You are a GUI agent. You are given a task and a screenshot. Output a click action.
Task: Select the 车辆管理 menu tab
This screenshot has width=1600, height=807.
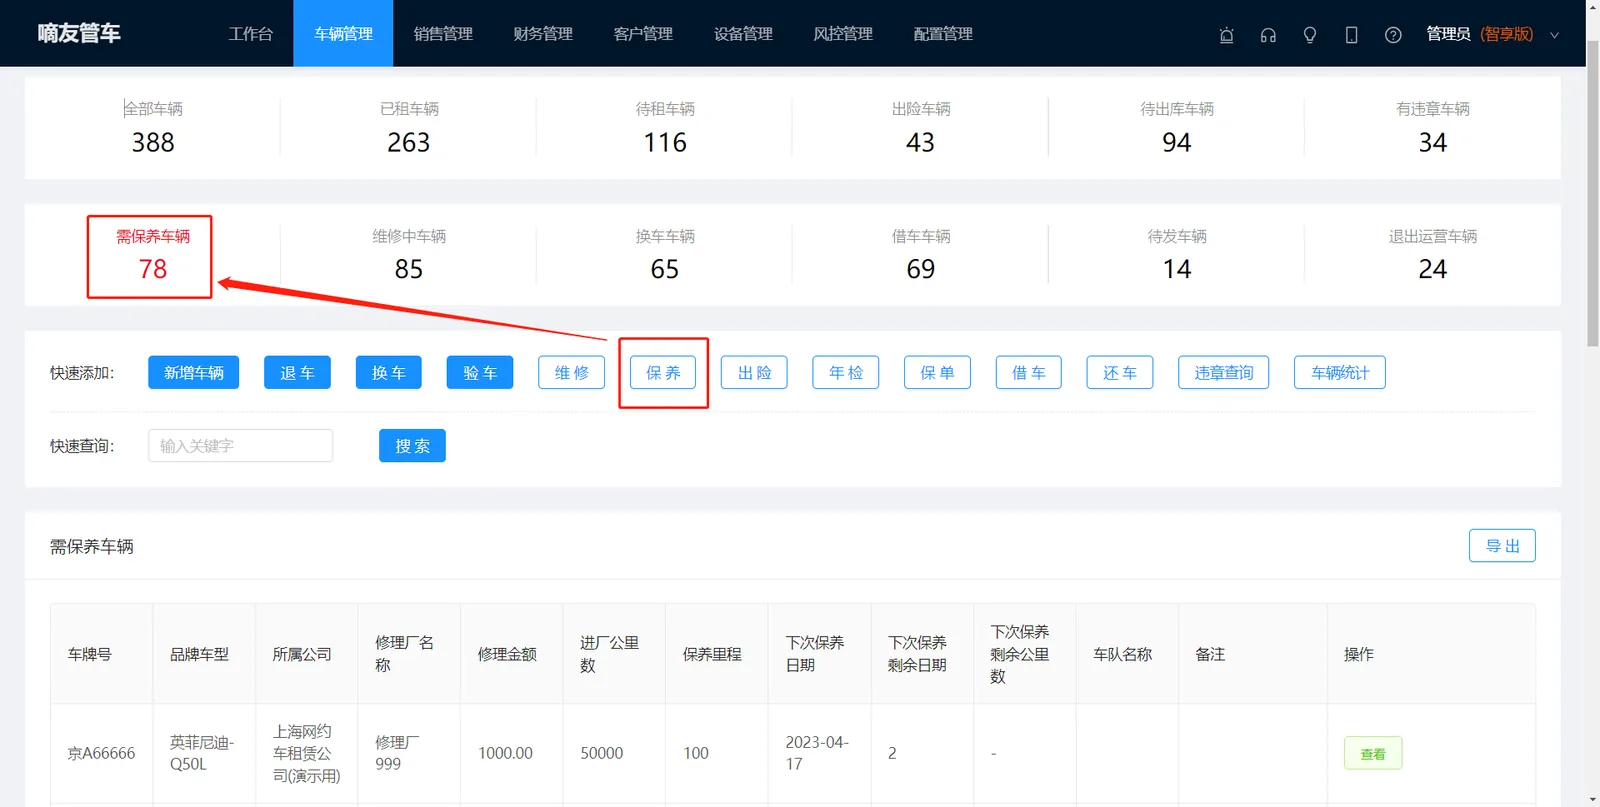[x=343, y=34]
